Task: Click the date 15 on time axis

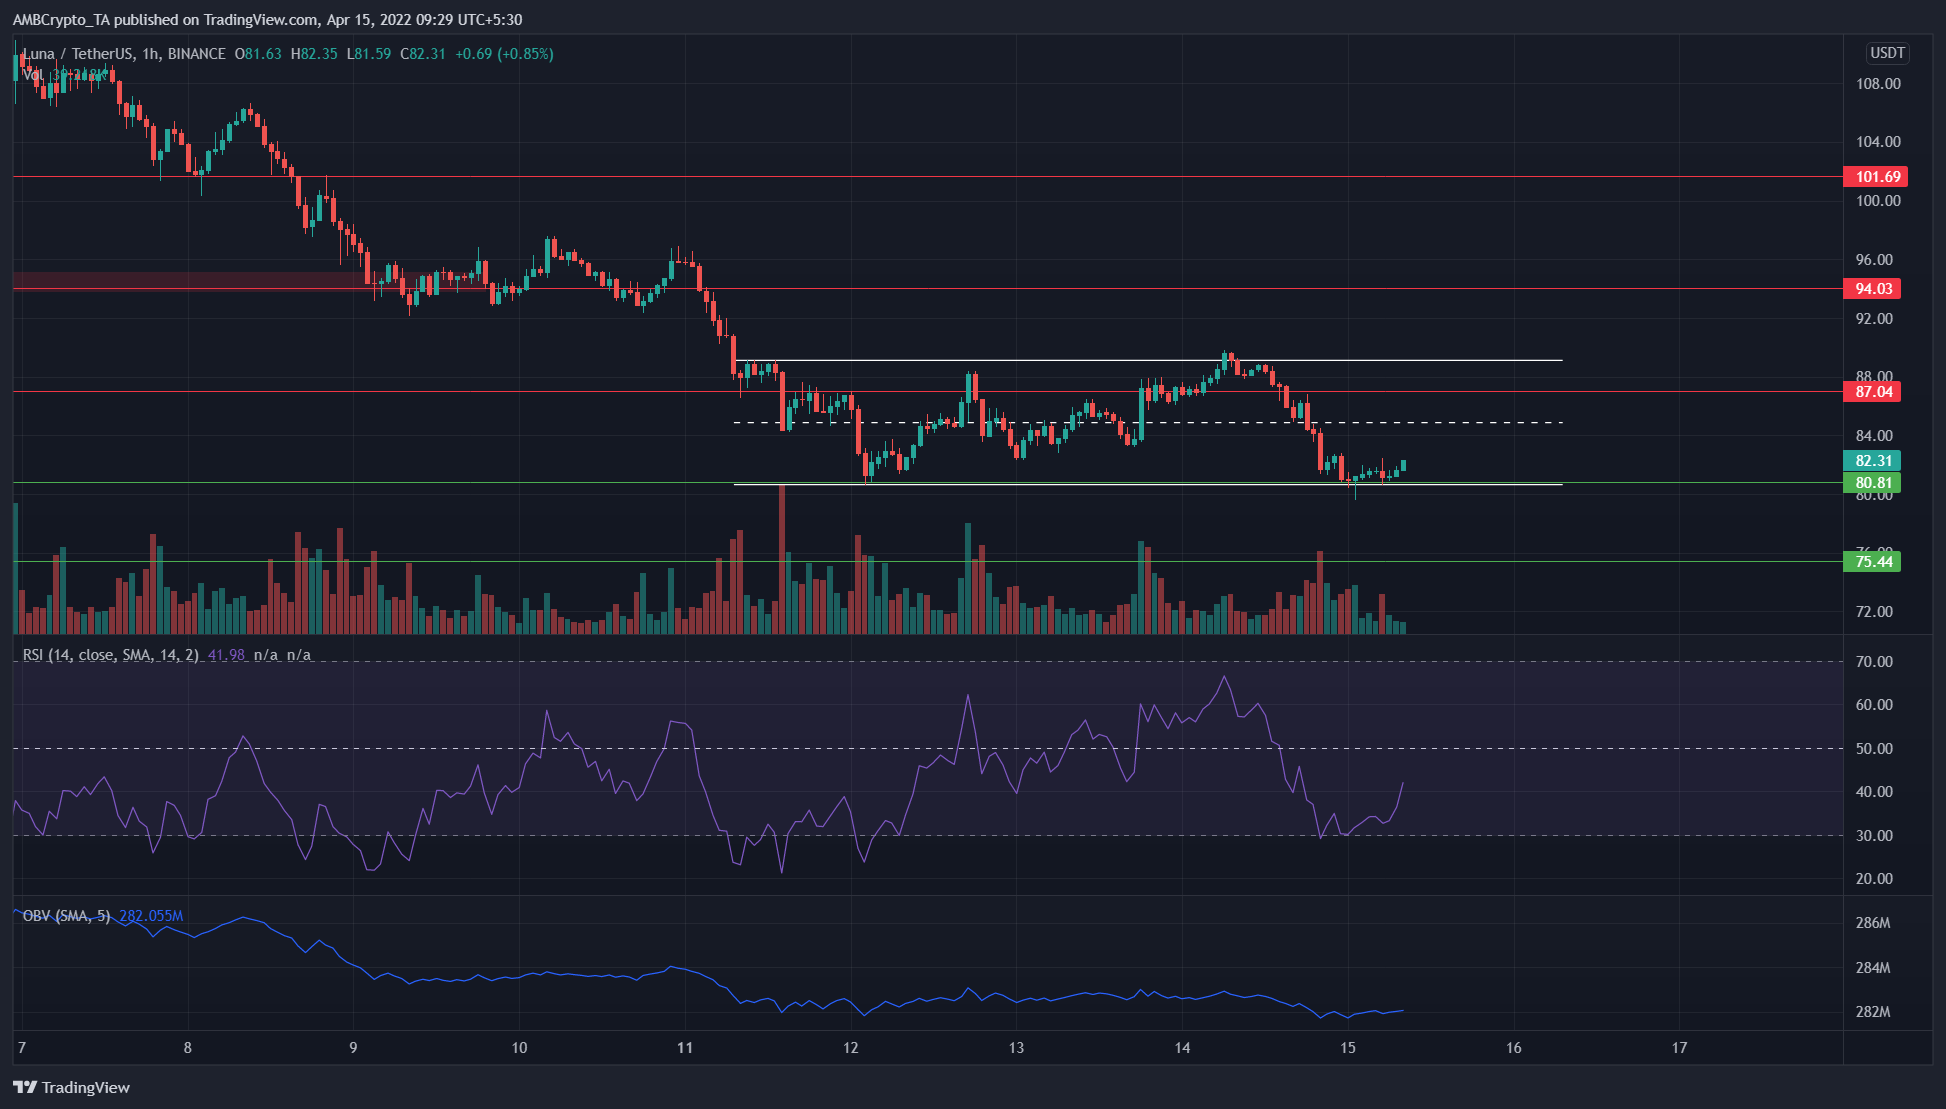Action: point(1348,1048)
